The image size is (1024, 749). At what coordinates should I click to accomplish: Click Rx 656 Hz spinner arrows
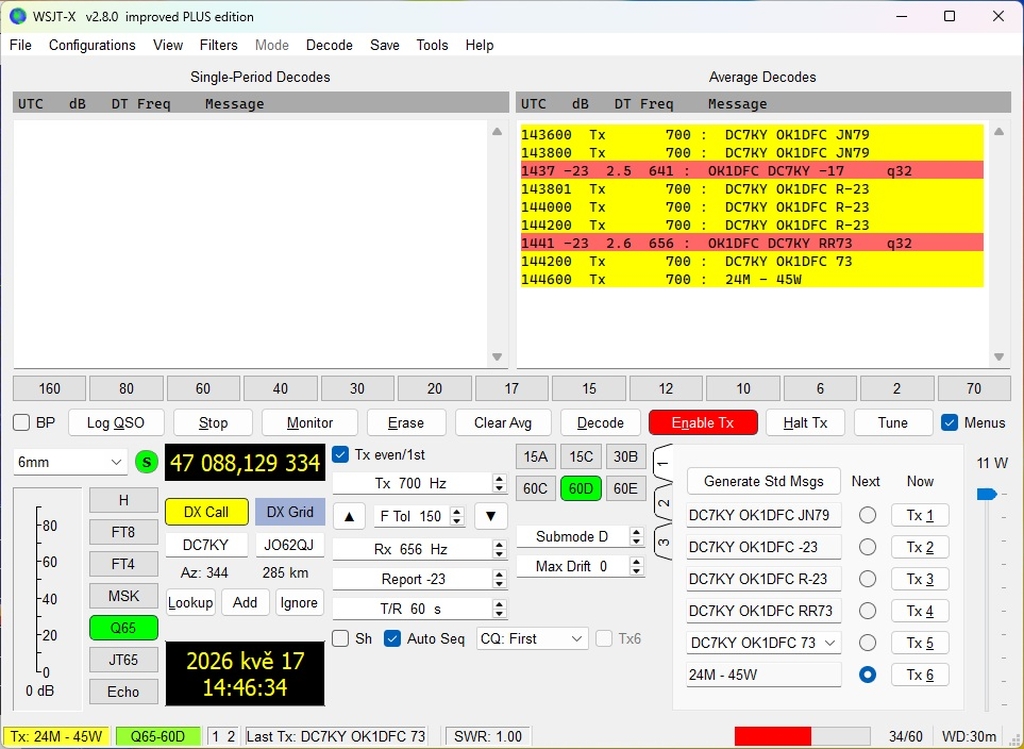[500, 549]
